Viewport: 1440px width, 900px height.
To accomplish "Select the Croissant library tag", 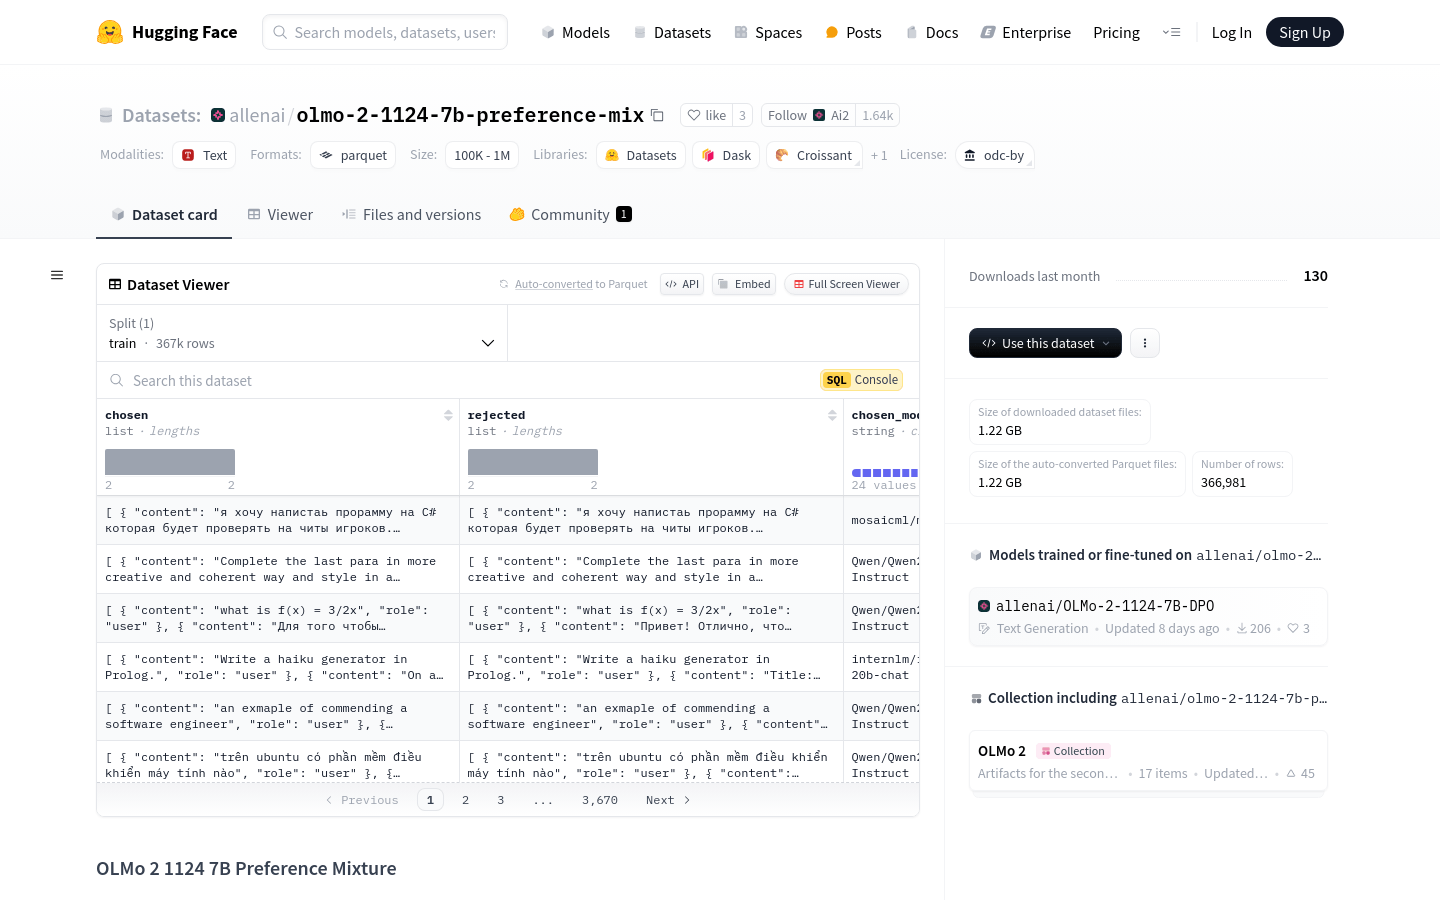I will click(814, 155).
